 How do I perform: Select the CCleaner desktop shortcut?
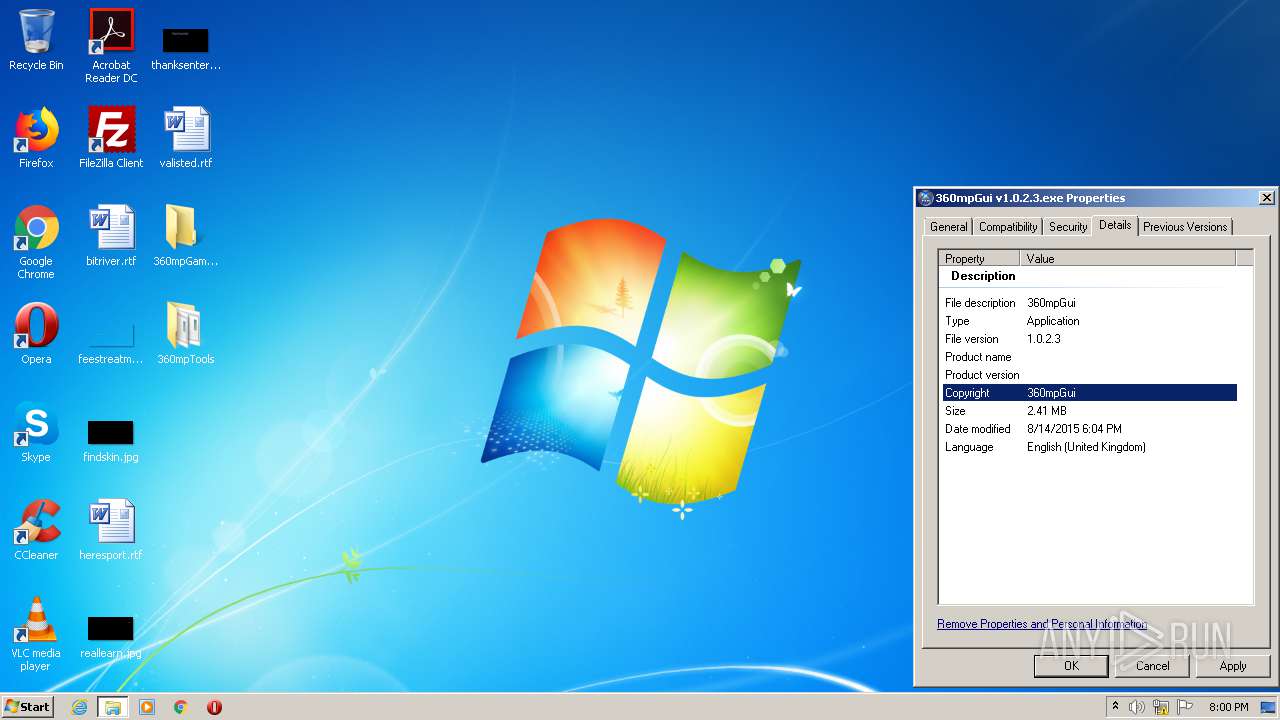click(36, 530)
